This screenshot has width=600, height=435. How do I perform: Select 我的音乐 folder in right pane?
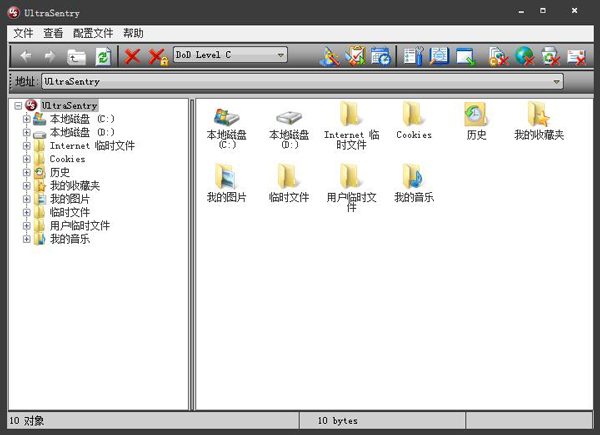pyautogui.click(x=414, y=176)
